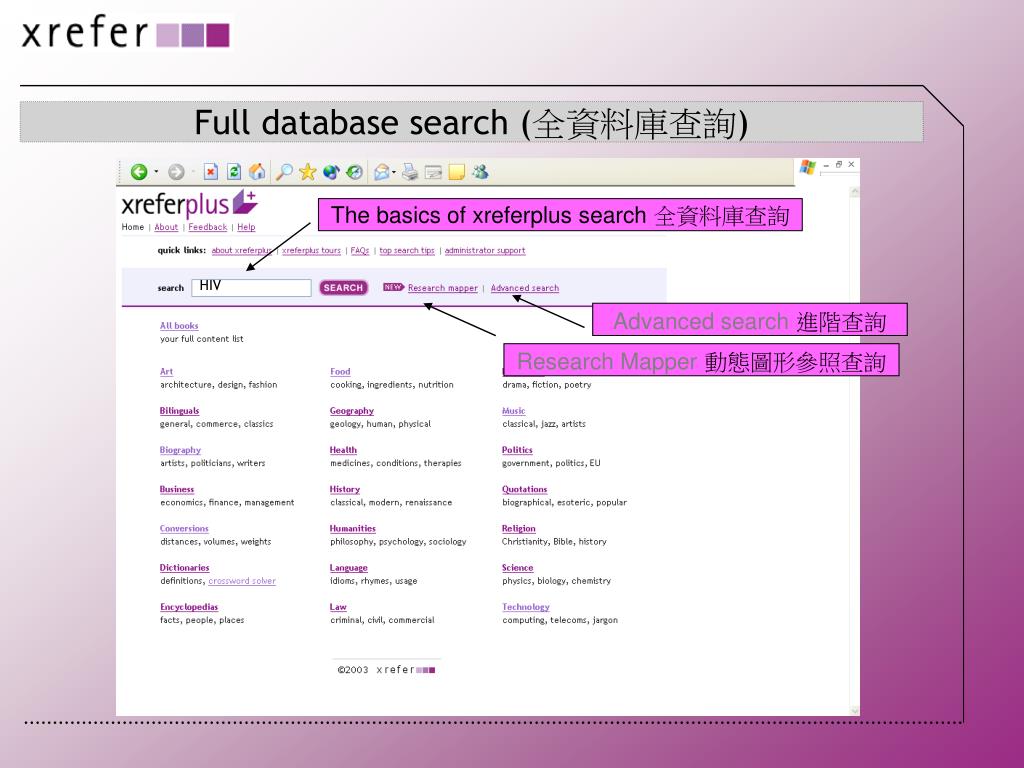Click the search box containing HIV

point(251,287)
